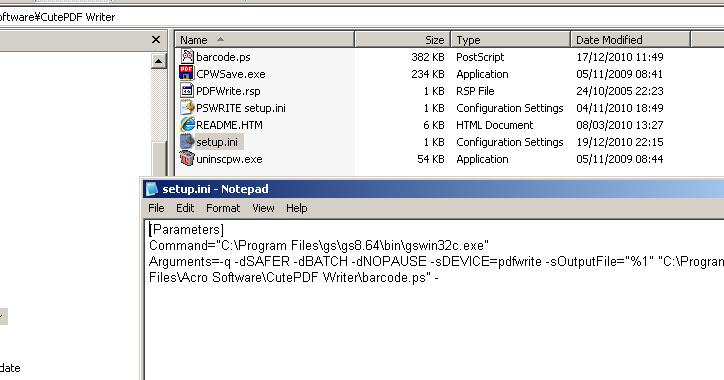
Task: Click the PDFWrite.rsp file name
Action: click(x=229, y=91)
